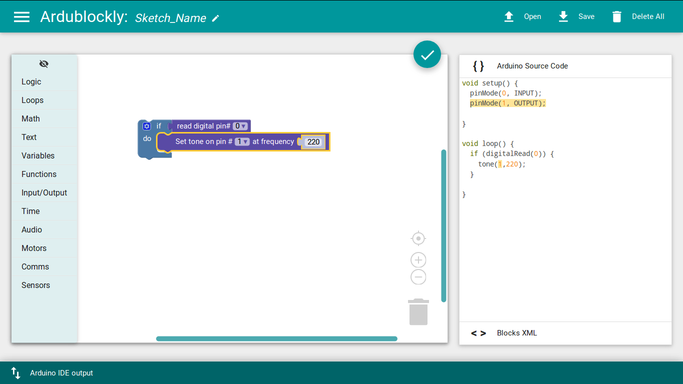Click the round checkmark upload button
The width and height of the screenshot is (683, 384).
tap(427, 54)
